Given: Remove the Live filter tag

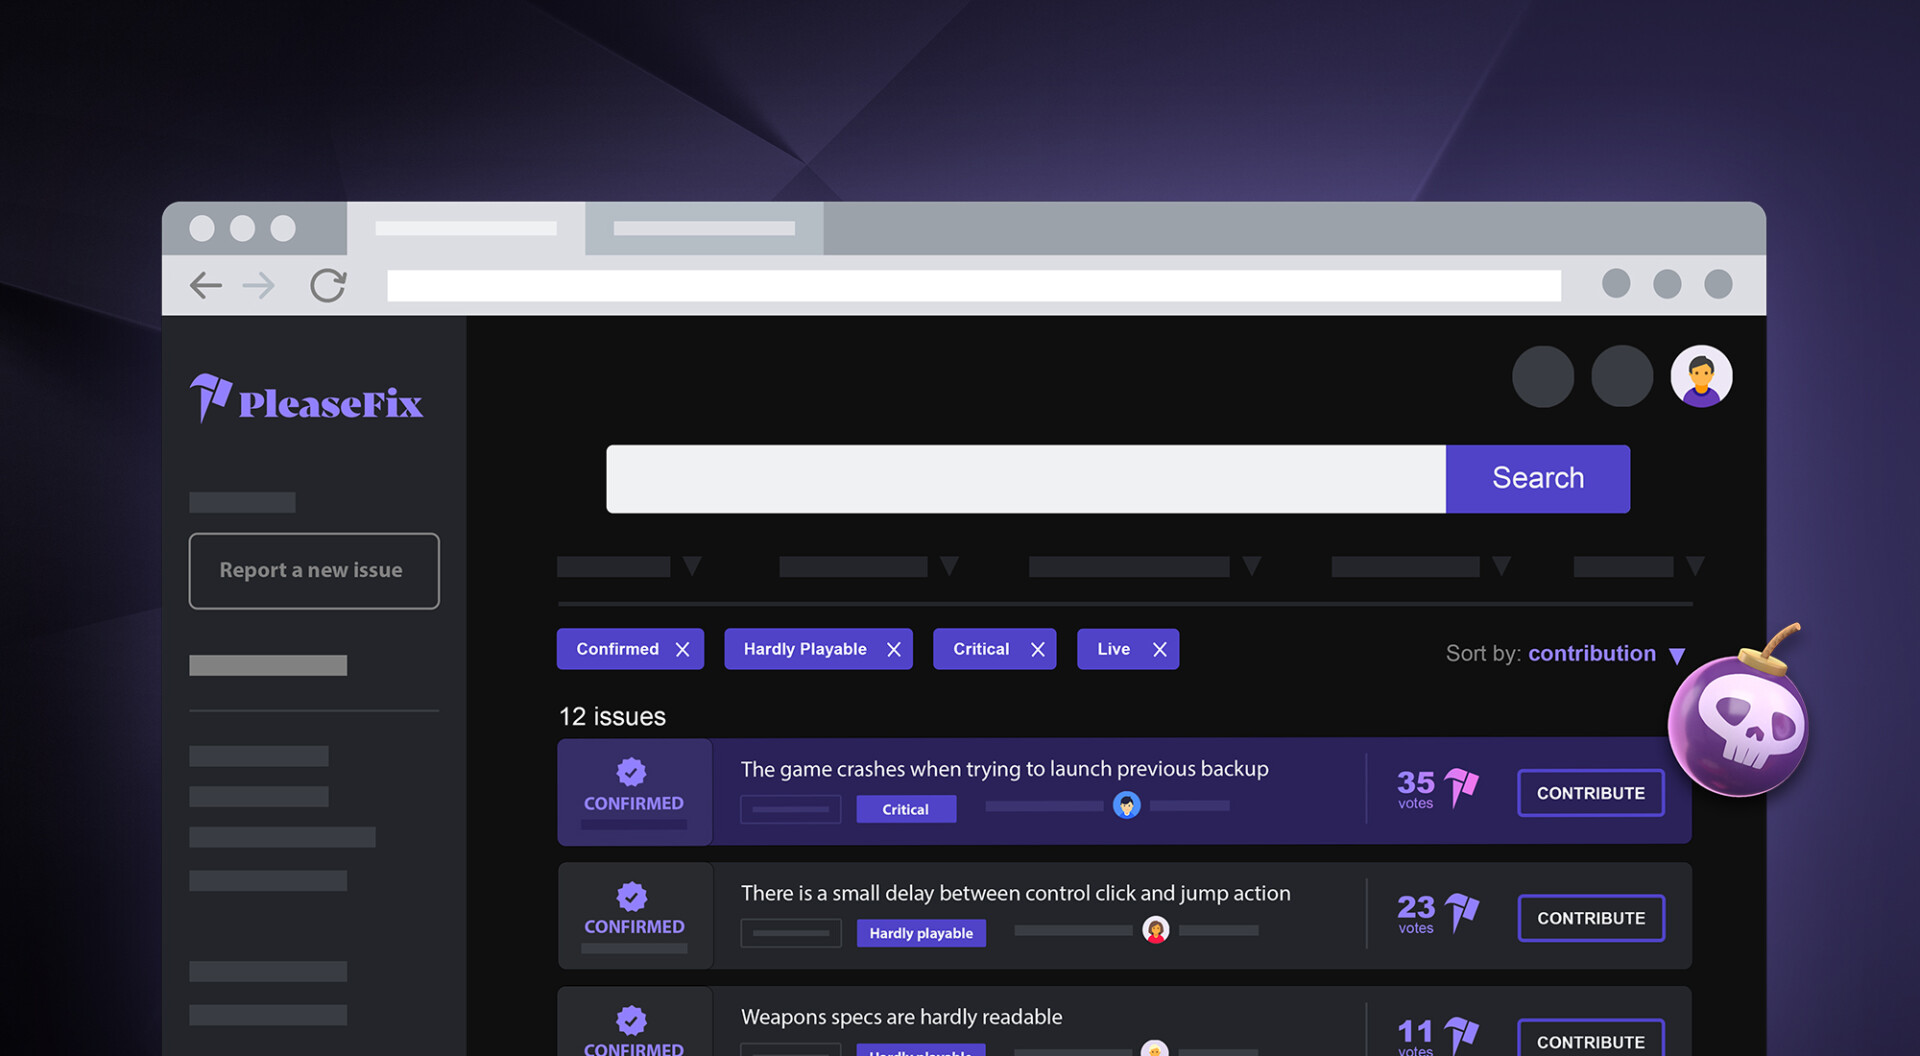Looking at the screenshot, I should [1160, 650].
